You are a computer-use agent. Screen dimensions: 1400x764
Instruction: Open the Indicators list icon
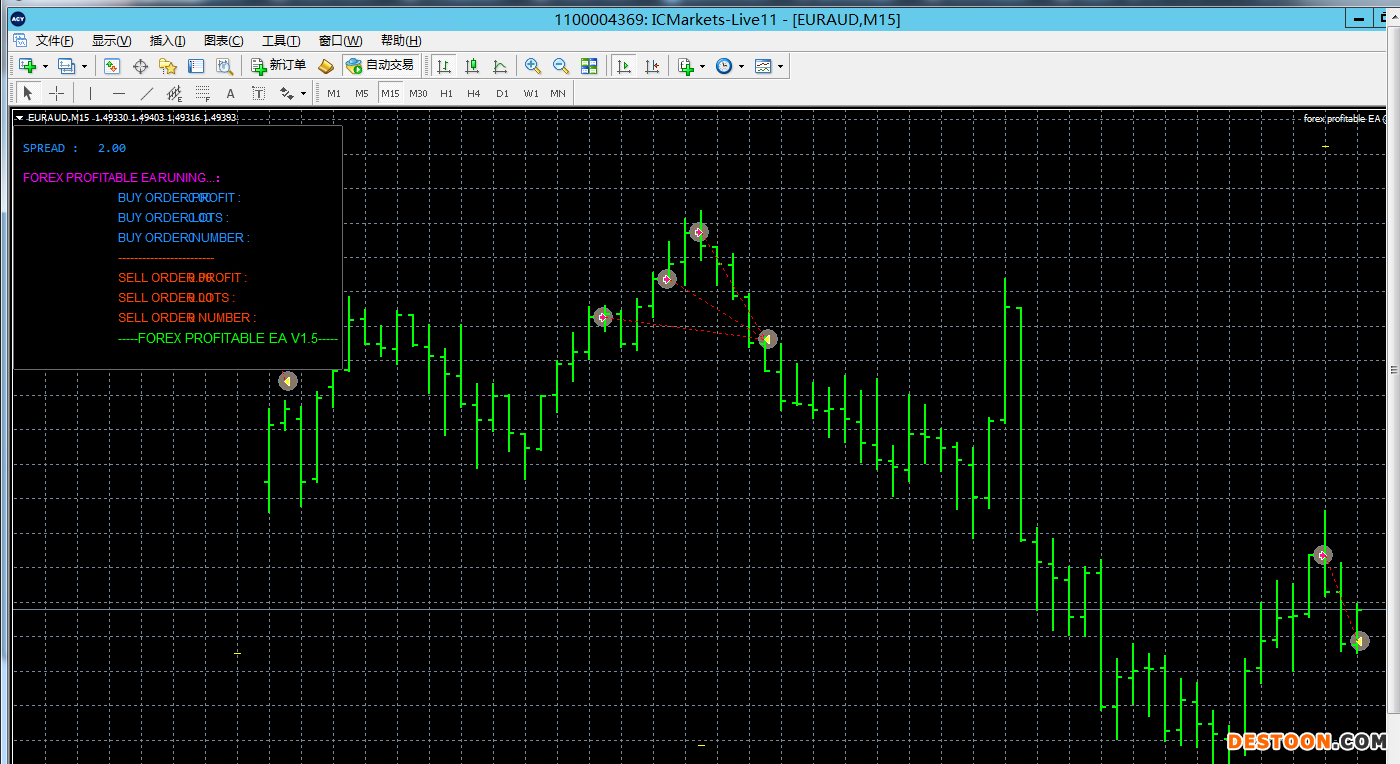point(685,66)
